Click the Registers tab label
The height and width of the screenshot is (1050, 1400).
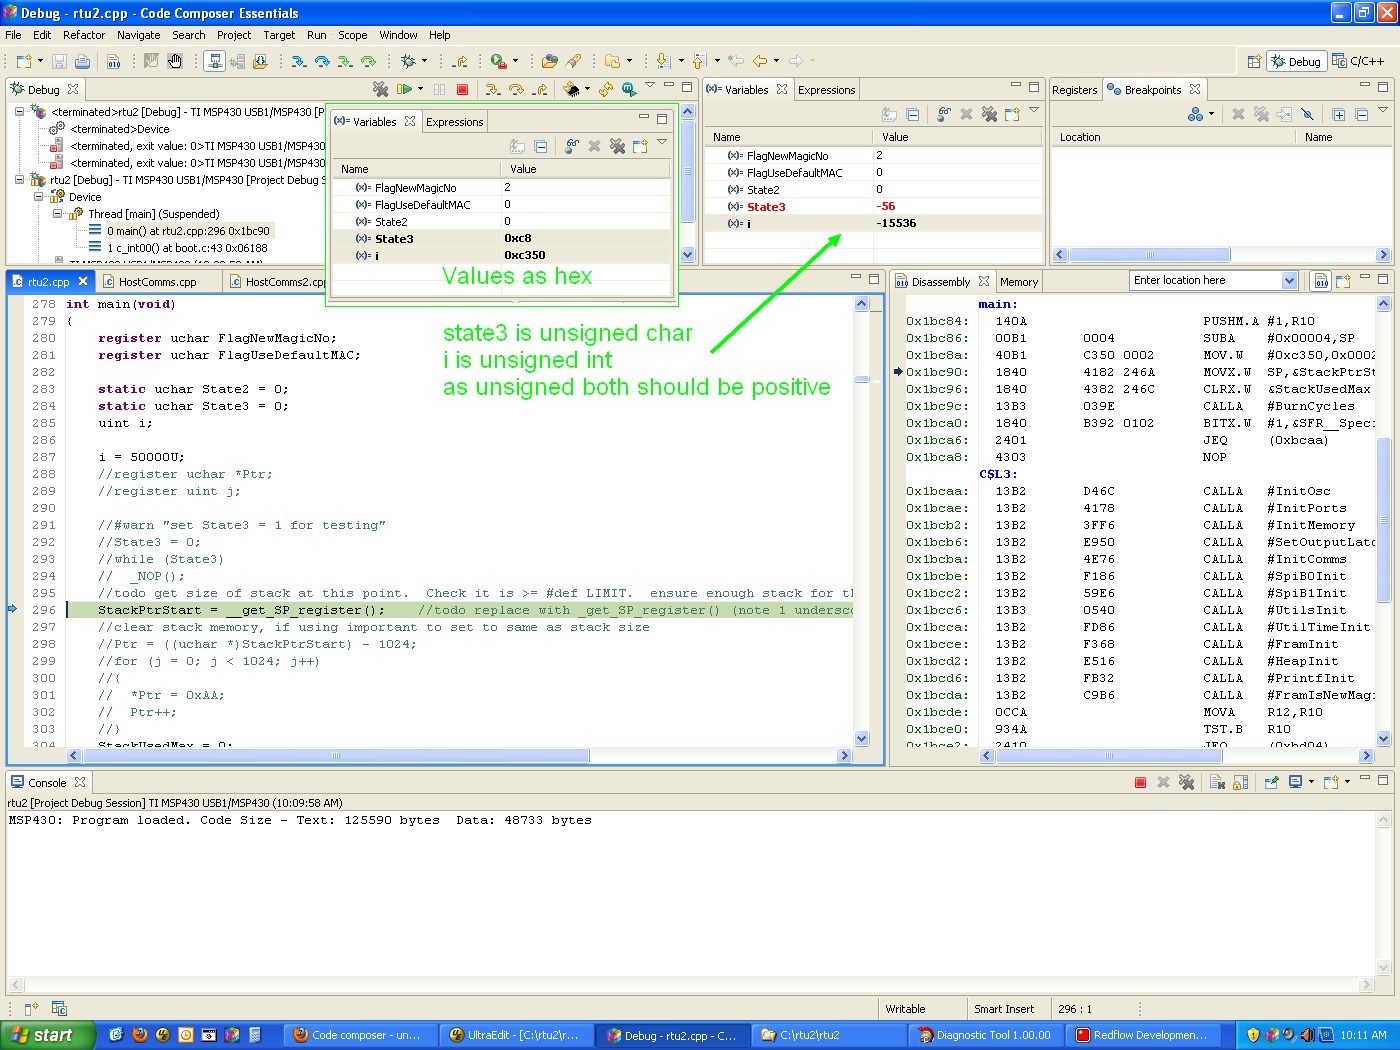(1075, 89)
